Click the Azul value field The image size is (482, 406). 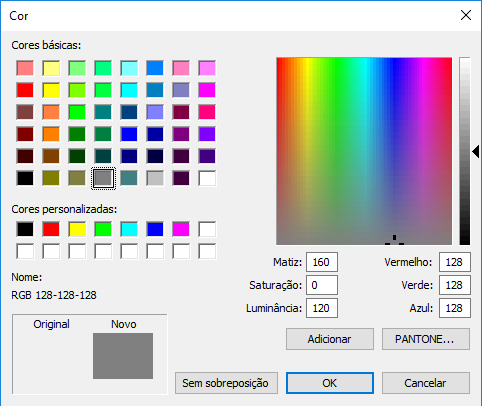[x=455, y=308]
